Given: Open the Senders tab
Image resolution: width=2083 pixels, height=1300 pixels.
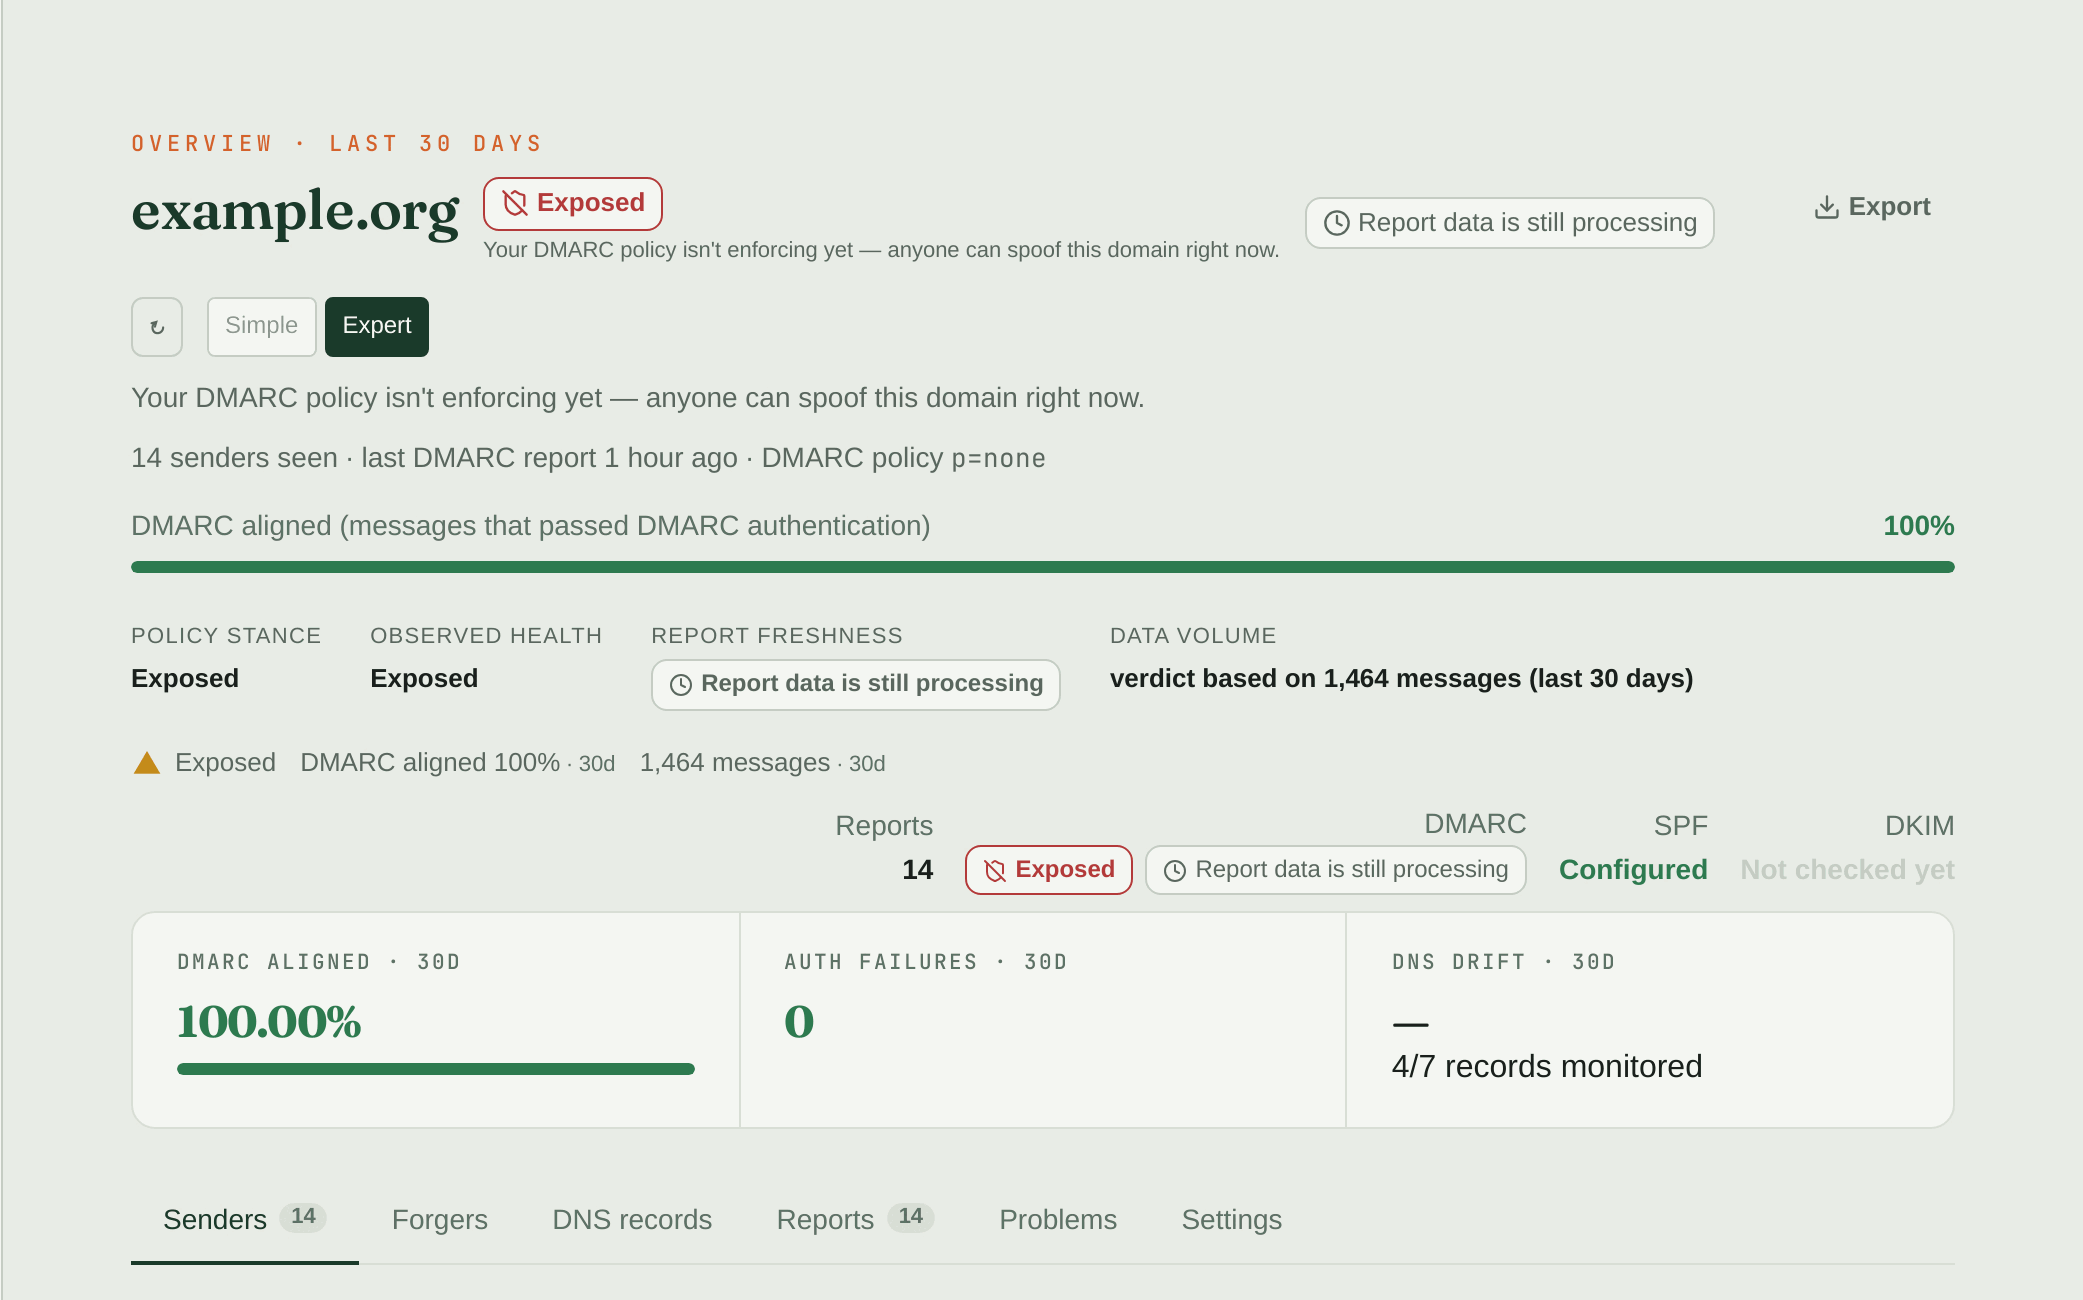Looking at the screenshot, I should 245,1220.
